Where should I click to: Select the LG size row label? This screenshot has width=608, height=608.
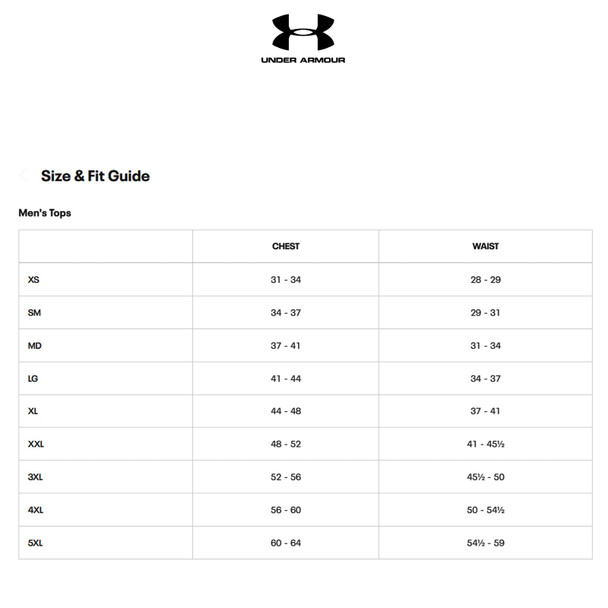(x=33, y=378)
